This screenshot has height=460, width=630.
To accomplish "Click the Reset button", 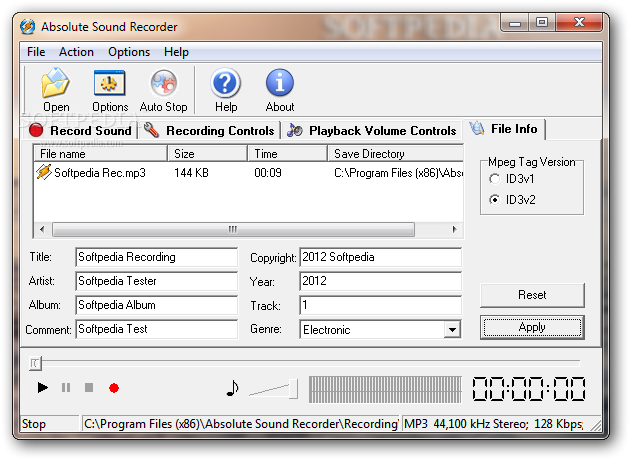I will pyautogui.click(x=532, y=295).
